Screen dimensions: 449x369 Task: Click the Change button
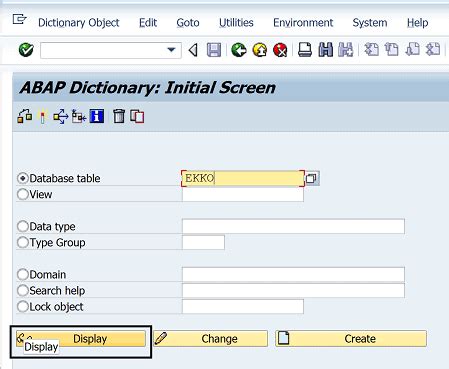[x=211, y=339]
